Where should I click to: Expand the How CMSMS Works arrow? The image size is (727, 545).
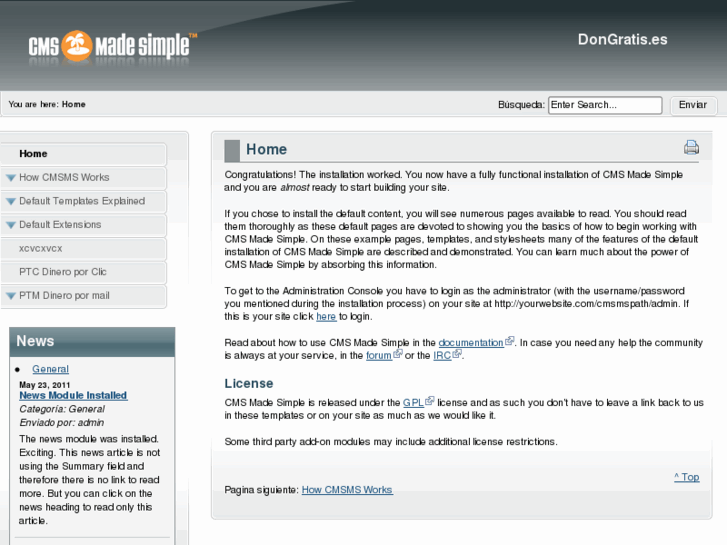point(11,178)
